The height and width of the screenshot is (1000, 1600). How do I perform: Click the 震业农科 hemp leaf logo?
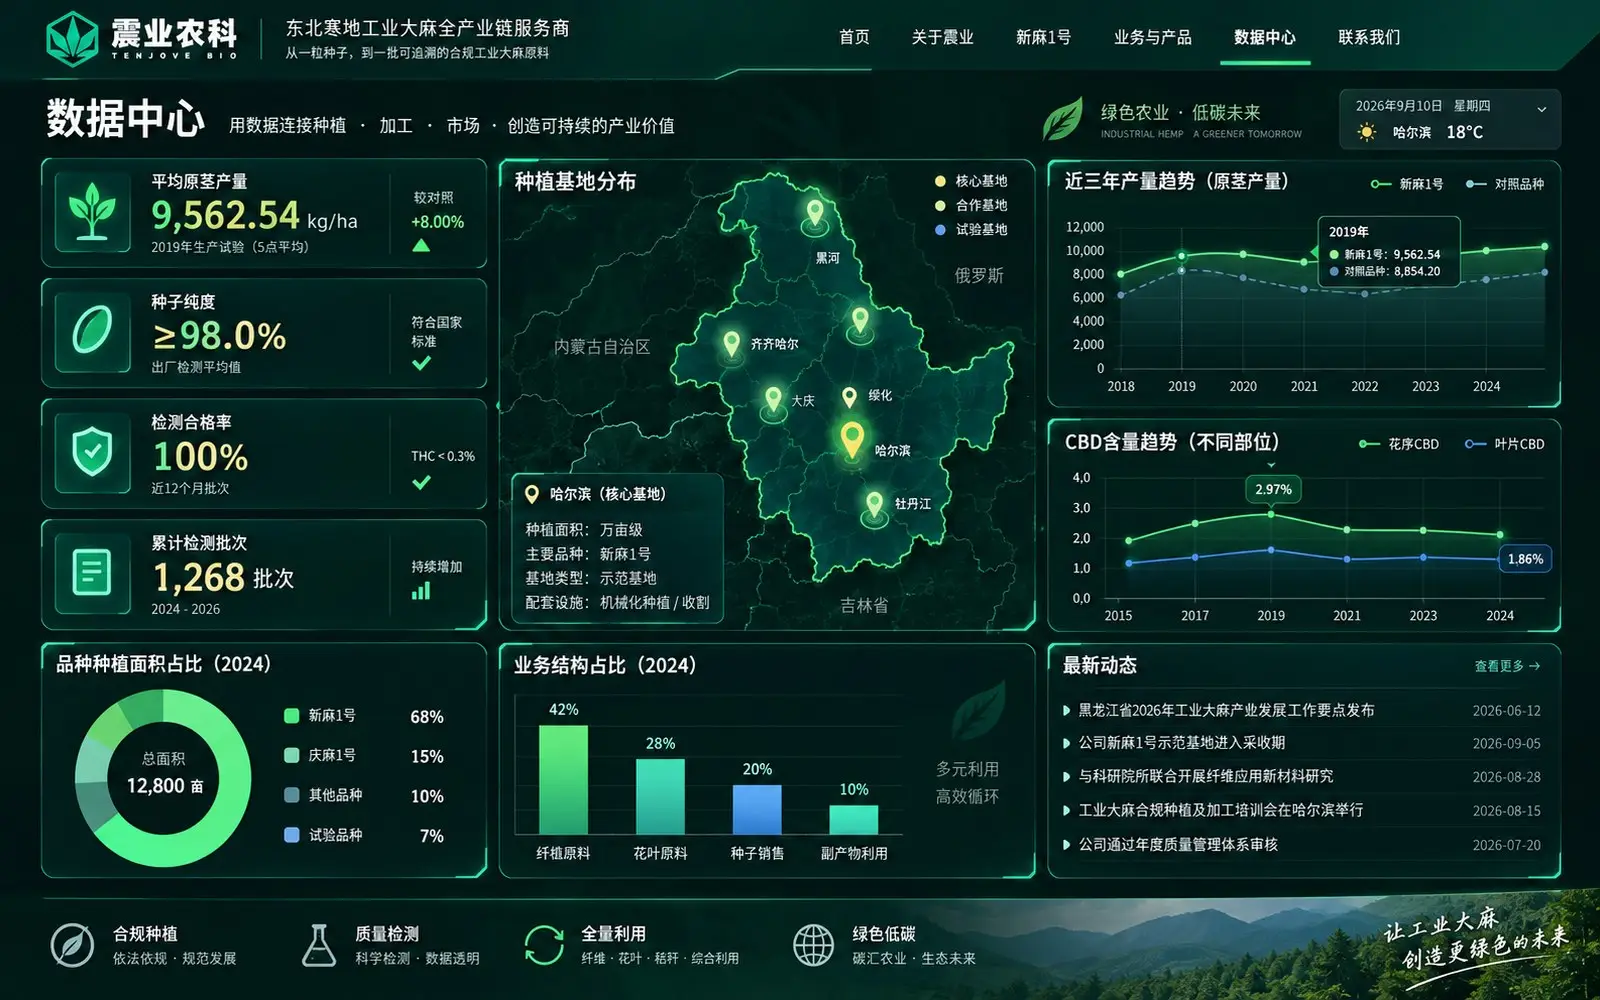(x=72, y=39)
